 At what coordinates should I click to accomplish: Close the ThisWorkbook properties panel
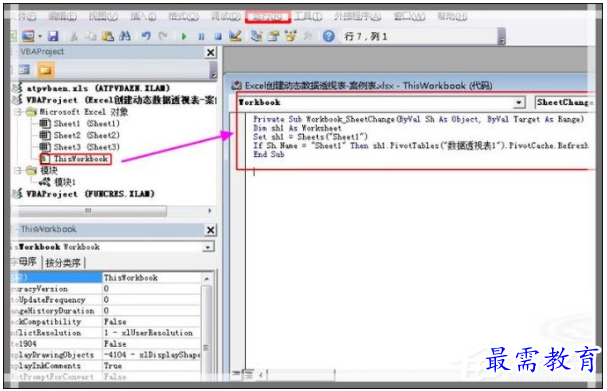click(211, 230)
